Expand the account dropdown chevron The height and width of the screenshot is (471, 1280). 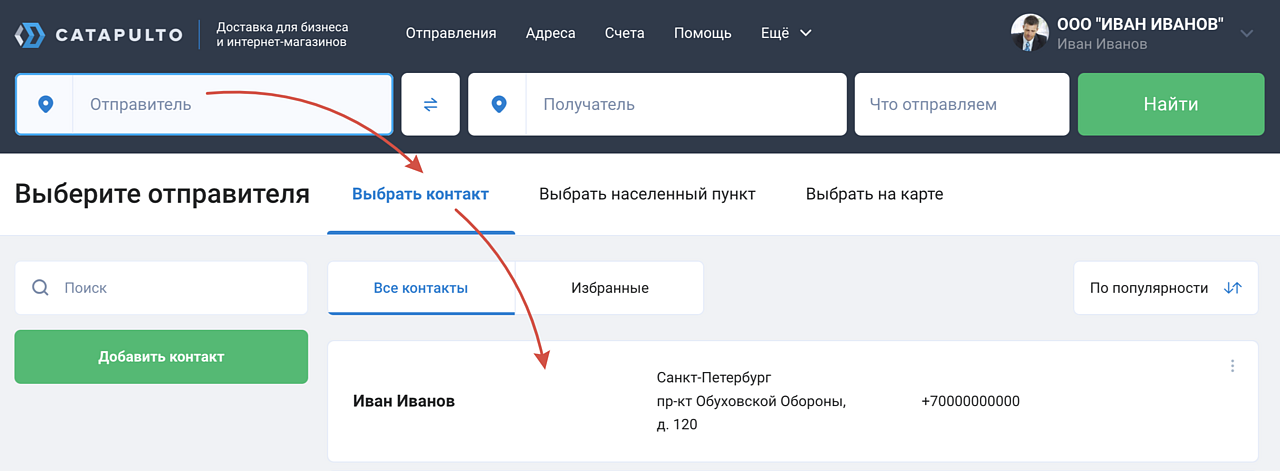1246,33
